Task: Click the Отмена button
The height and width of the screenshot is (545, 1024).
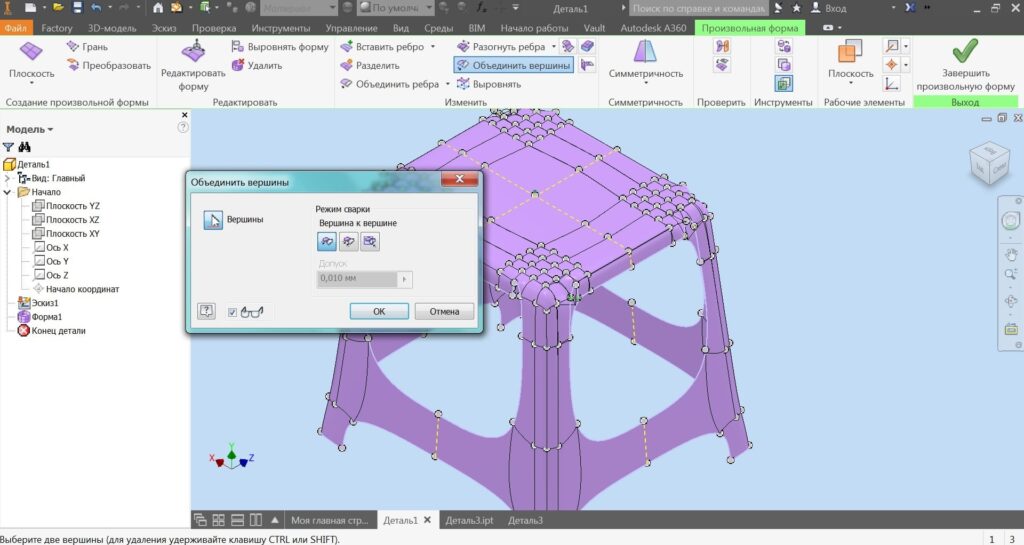Action: coord(444,311)
